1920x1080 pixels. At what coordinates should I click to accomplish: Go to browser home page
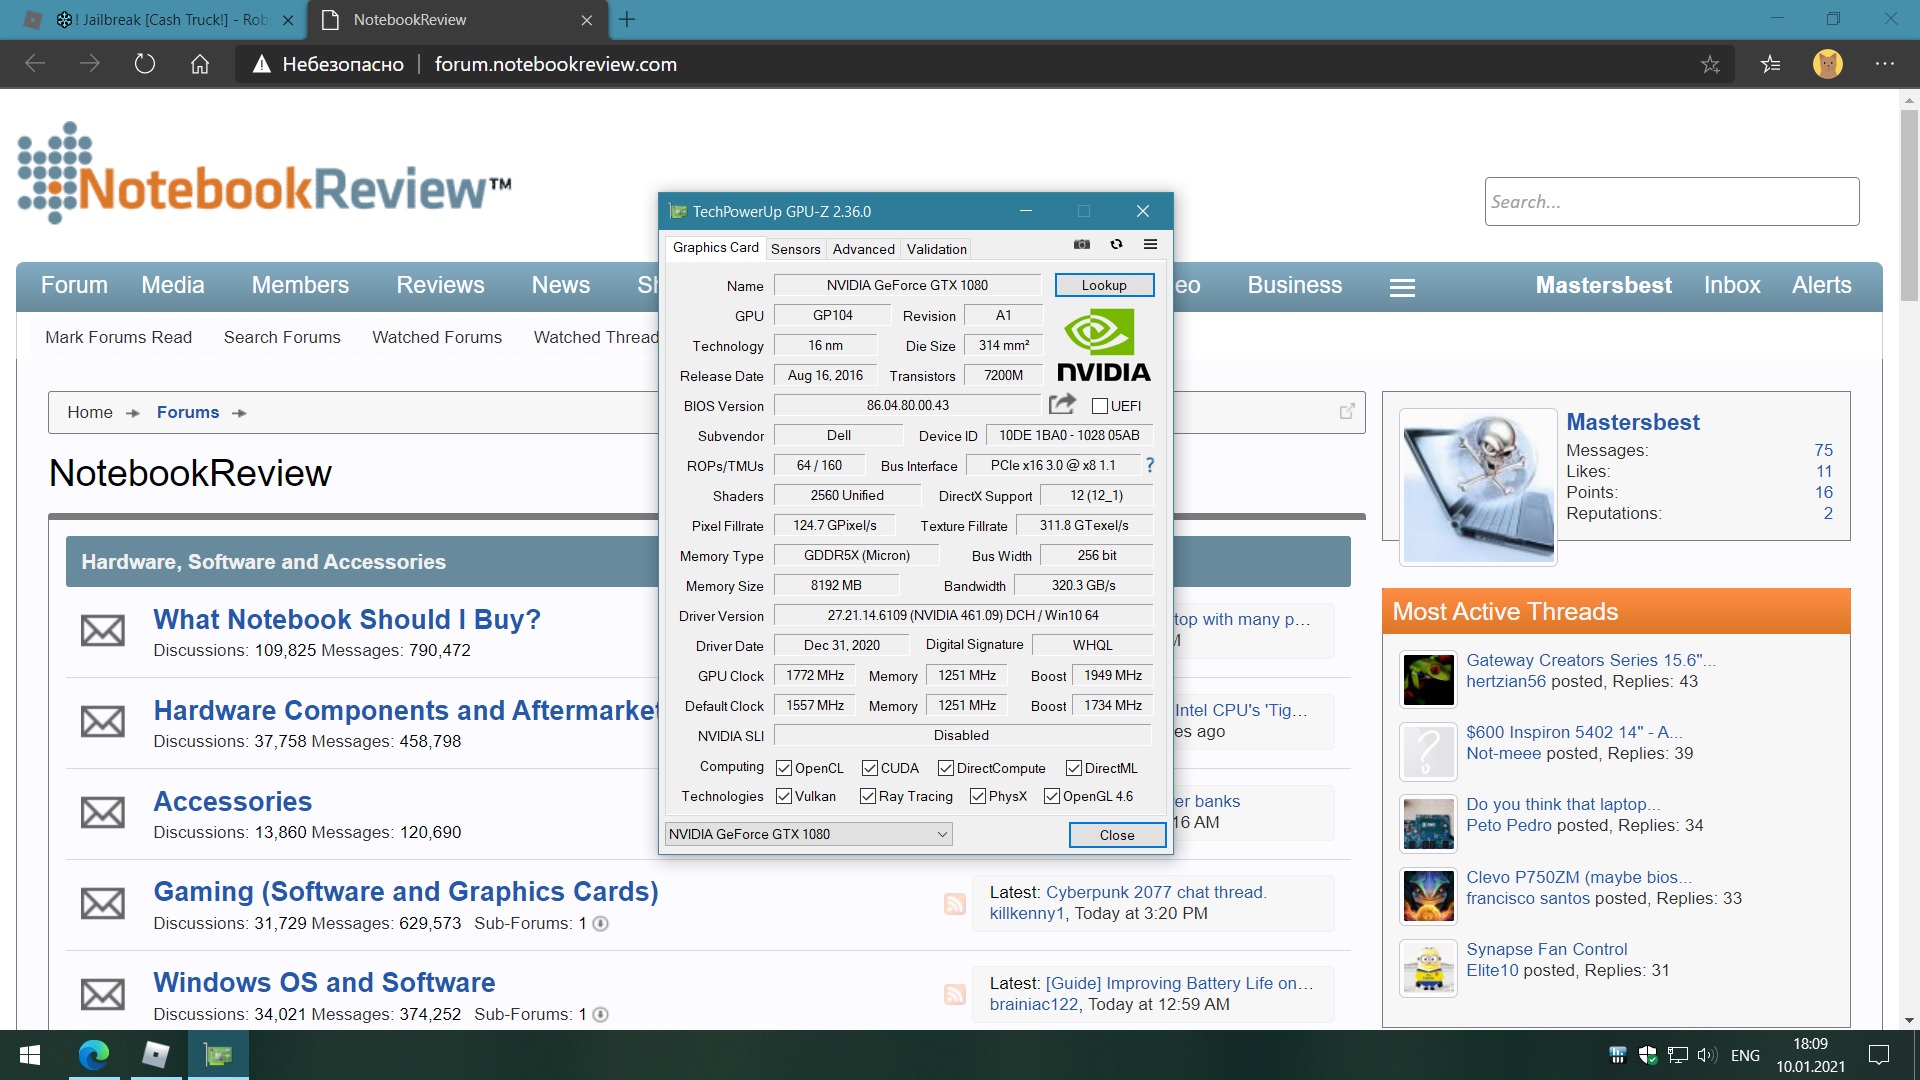click(200, 64)
